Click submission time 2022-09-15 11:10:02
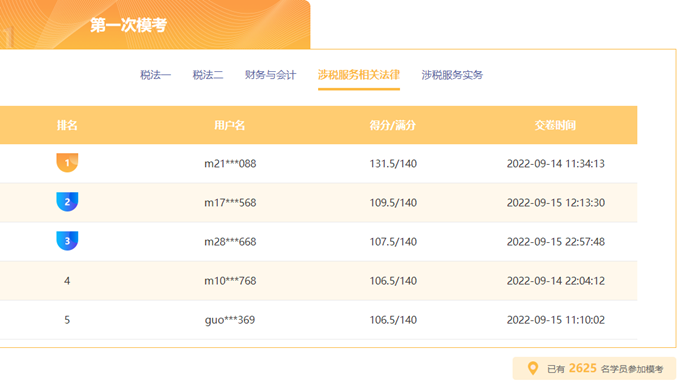Screen dimensions: 680x381 pyautogui.click(x=556, y=320)
